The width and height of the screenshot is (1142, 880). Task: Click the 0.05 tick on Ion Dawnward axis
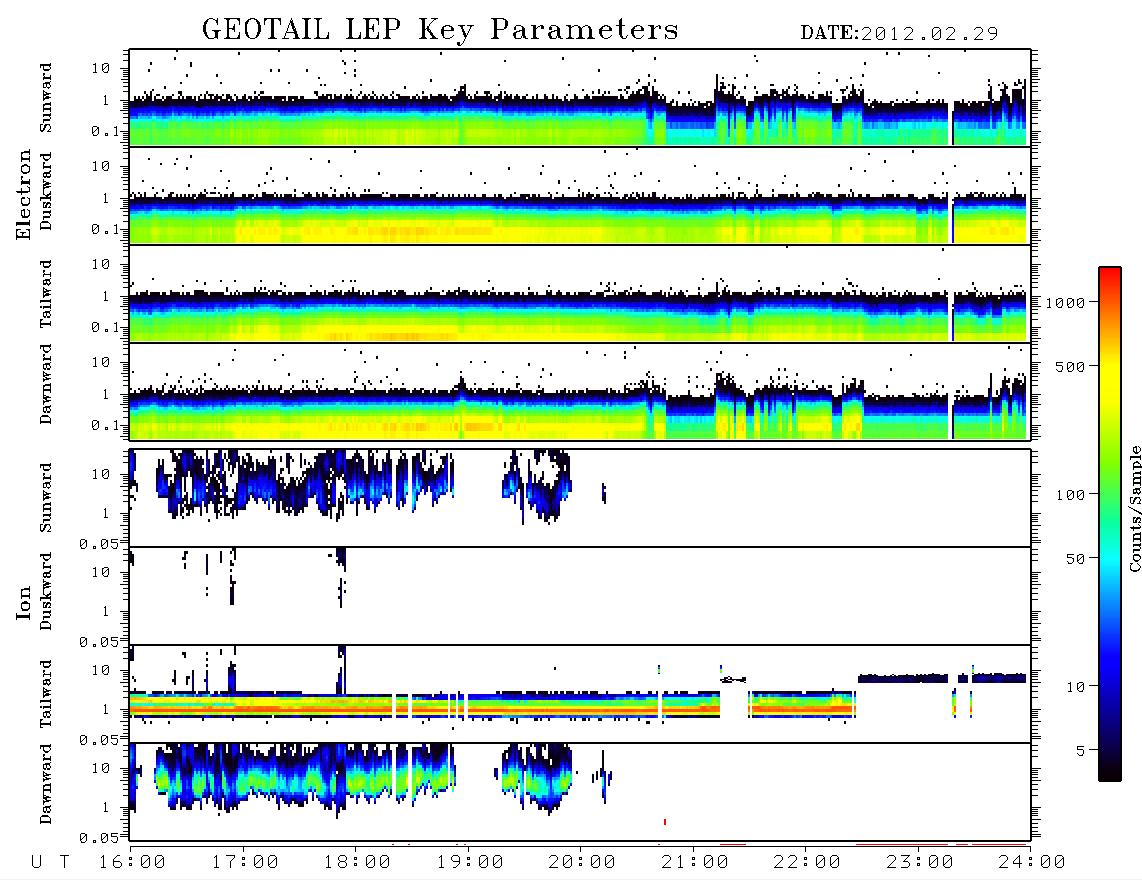pyautogui.click(x=98, y=838)
